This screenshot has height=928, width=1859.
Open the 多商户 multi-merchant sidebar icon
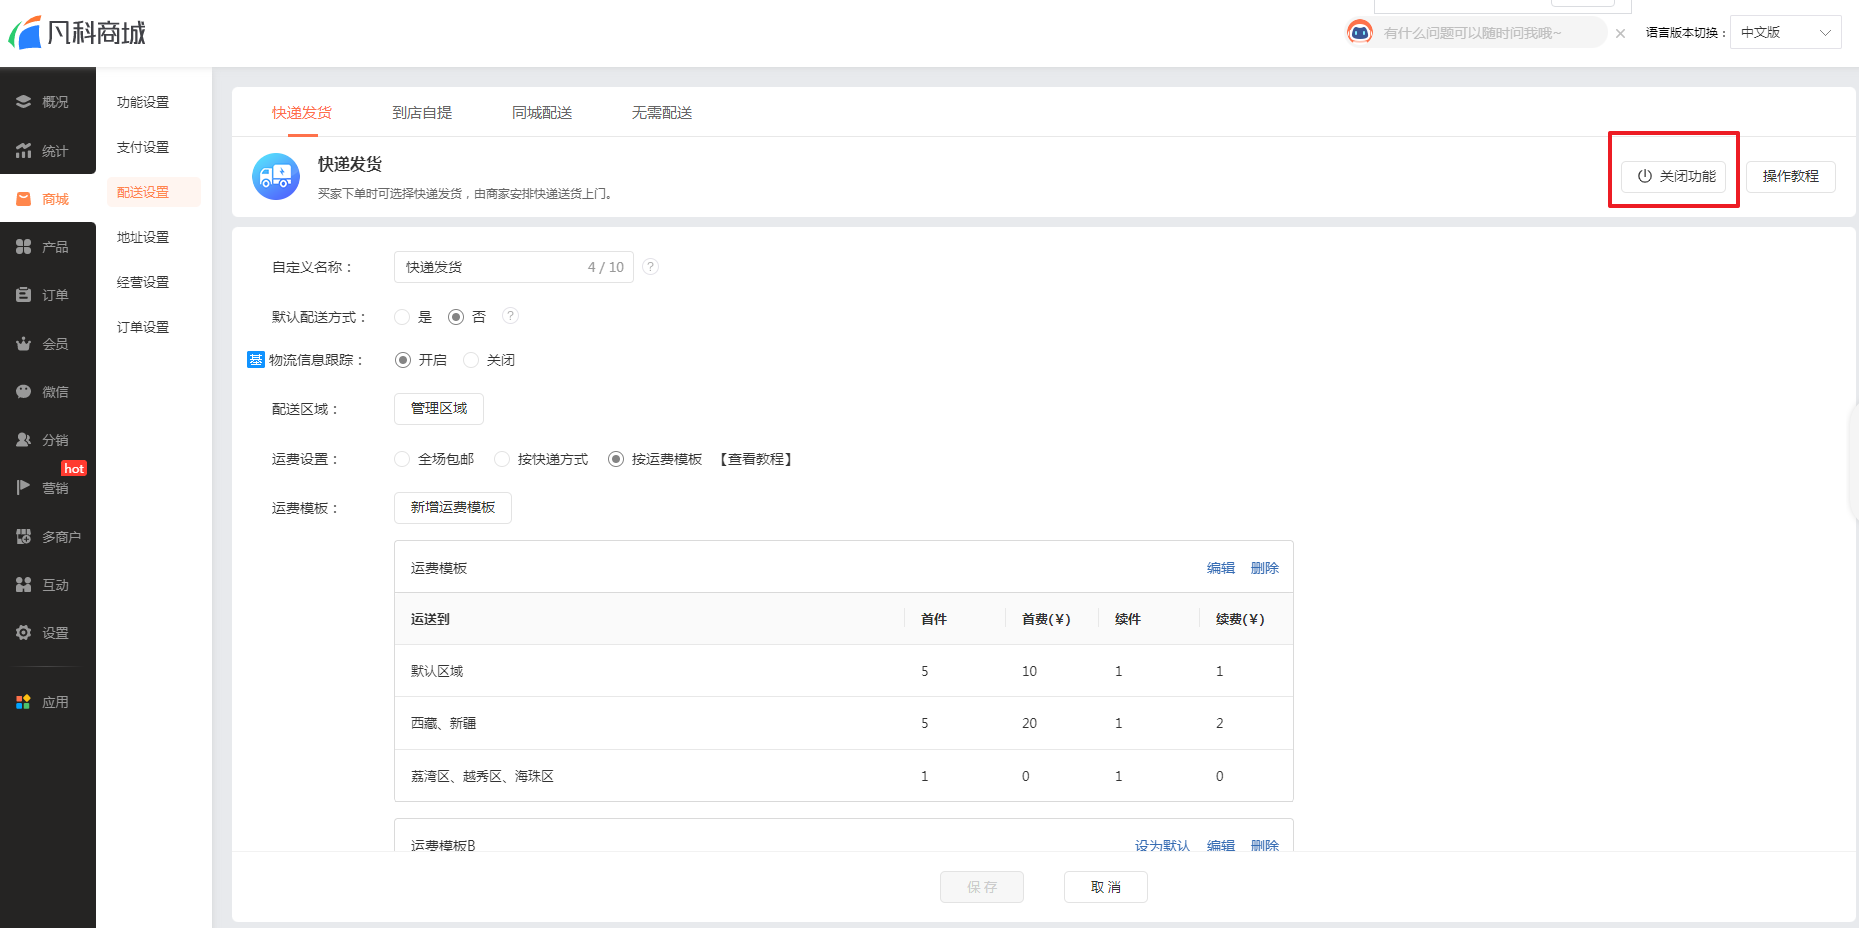[x=23, y=537]
